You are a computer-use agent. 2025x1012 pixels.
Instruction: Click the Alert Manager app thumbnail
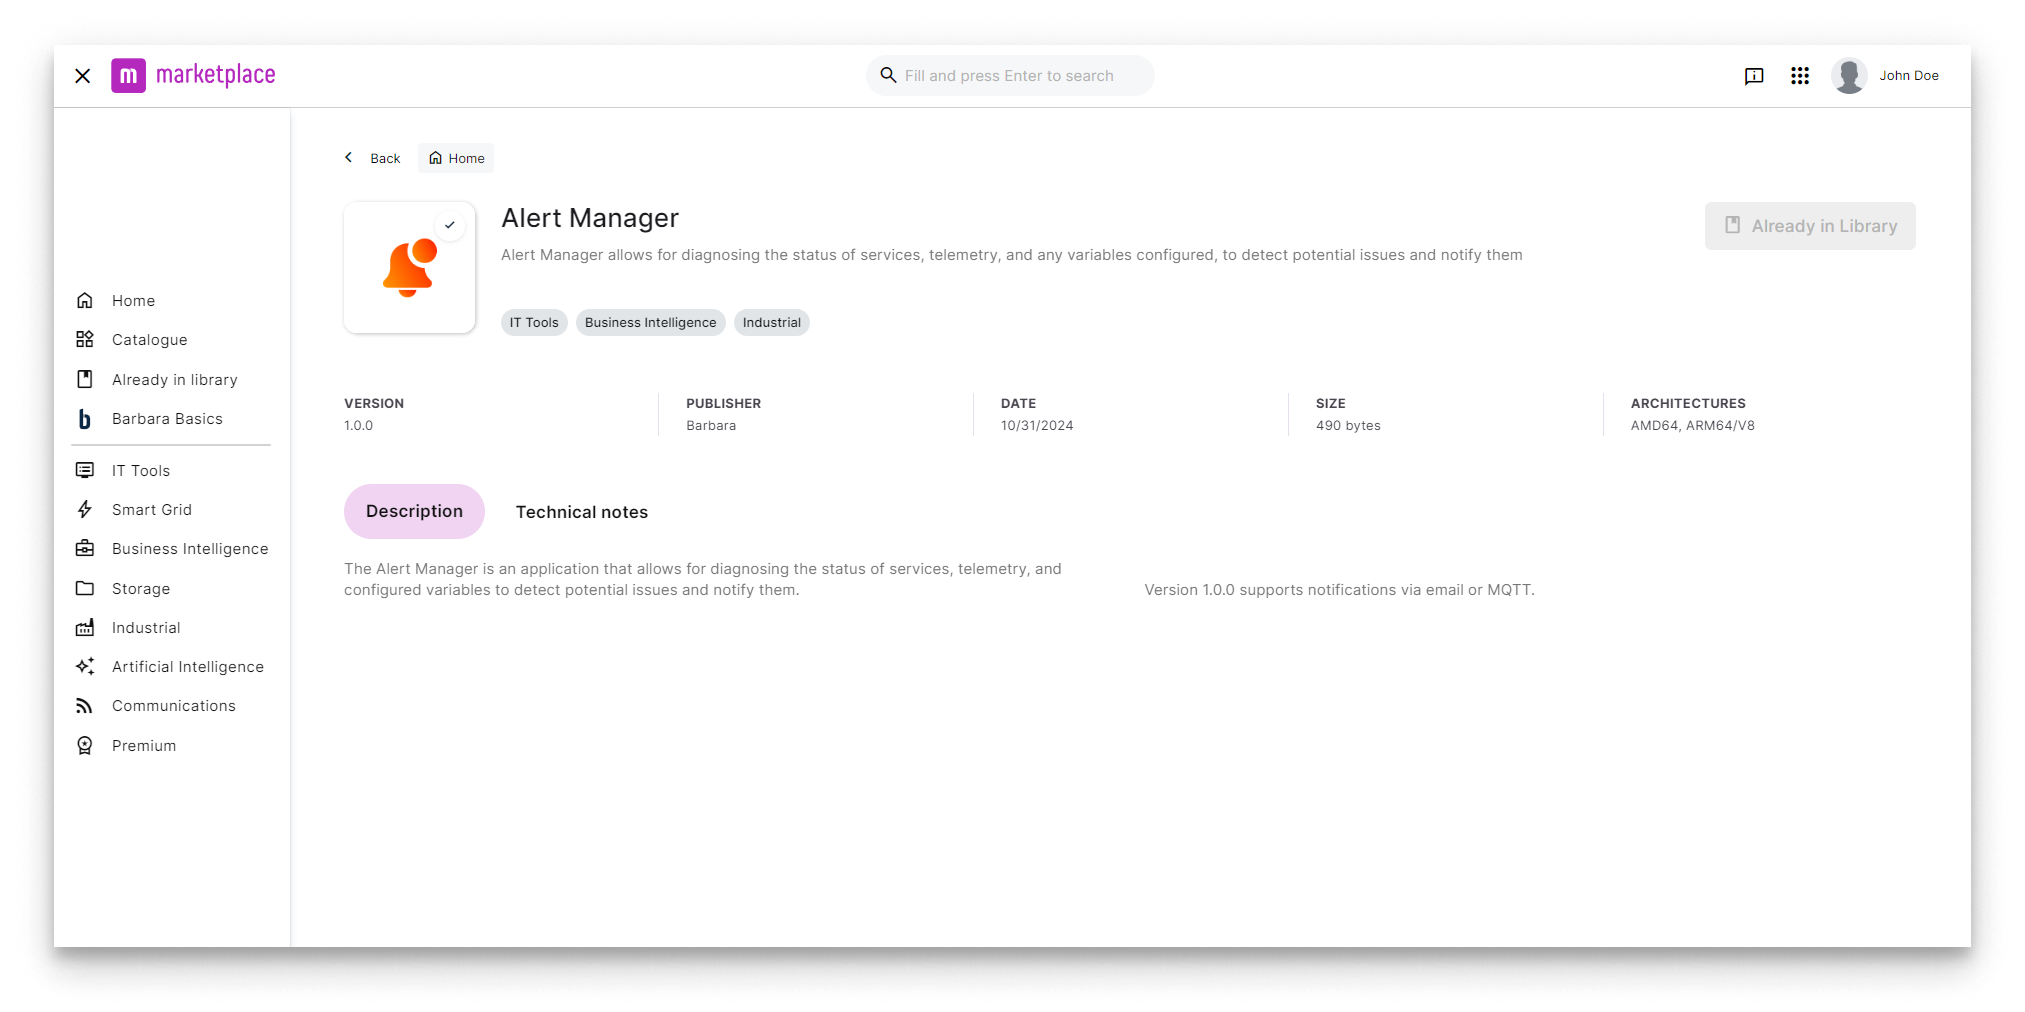[x=409, y=266]
